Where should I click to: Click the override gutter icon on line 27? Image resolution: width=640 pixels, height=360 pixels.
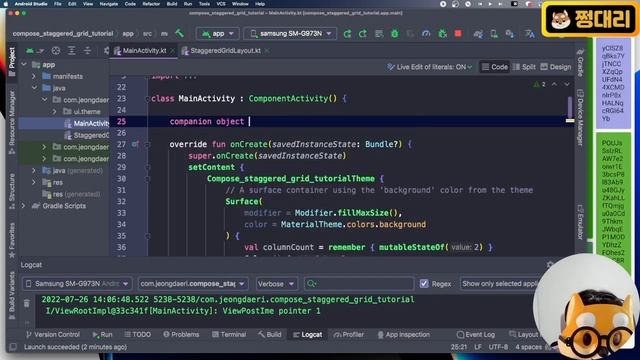coord(135,144)
